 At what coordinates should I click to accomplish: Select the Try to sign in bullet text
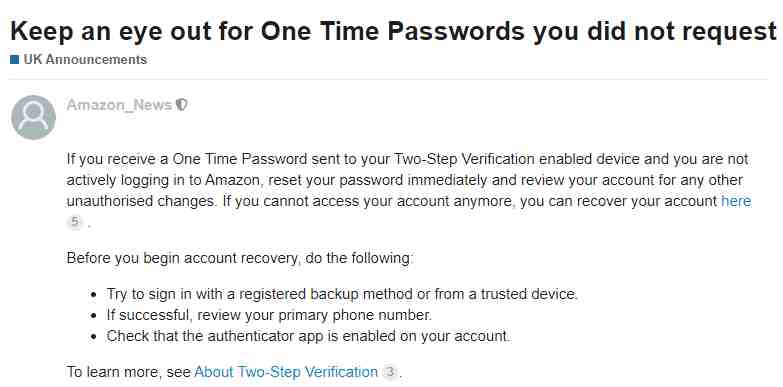(342, 295)
